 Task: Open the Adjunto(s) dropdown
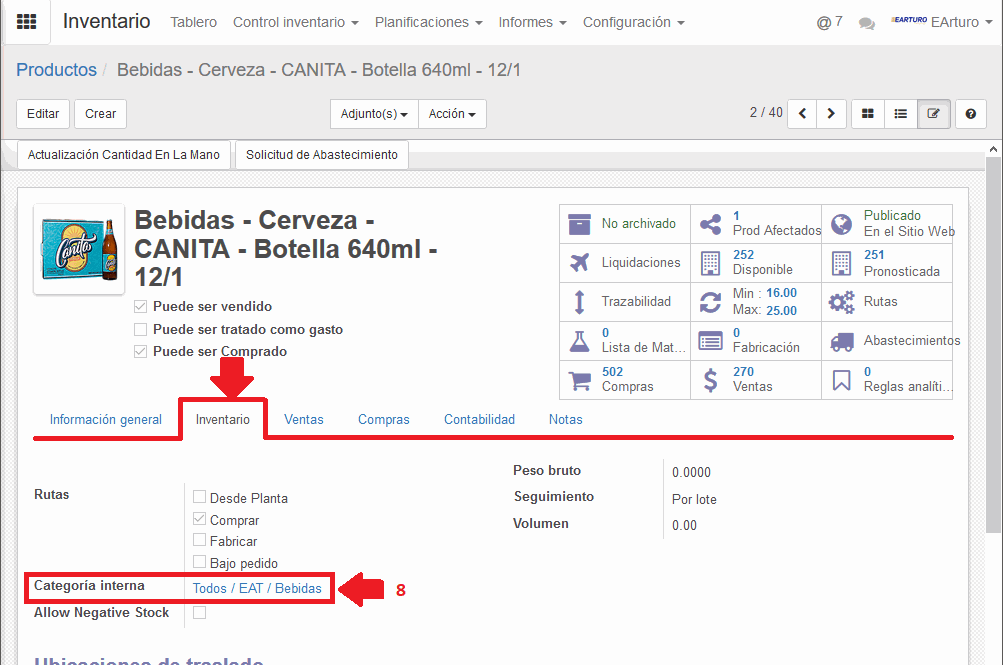[x=374, y=114]
